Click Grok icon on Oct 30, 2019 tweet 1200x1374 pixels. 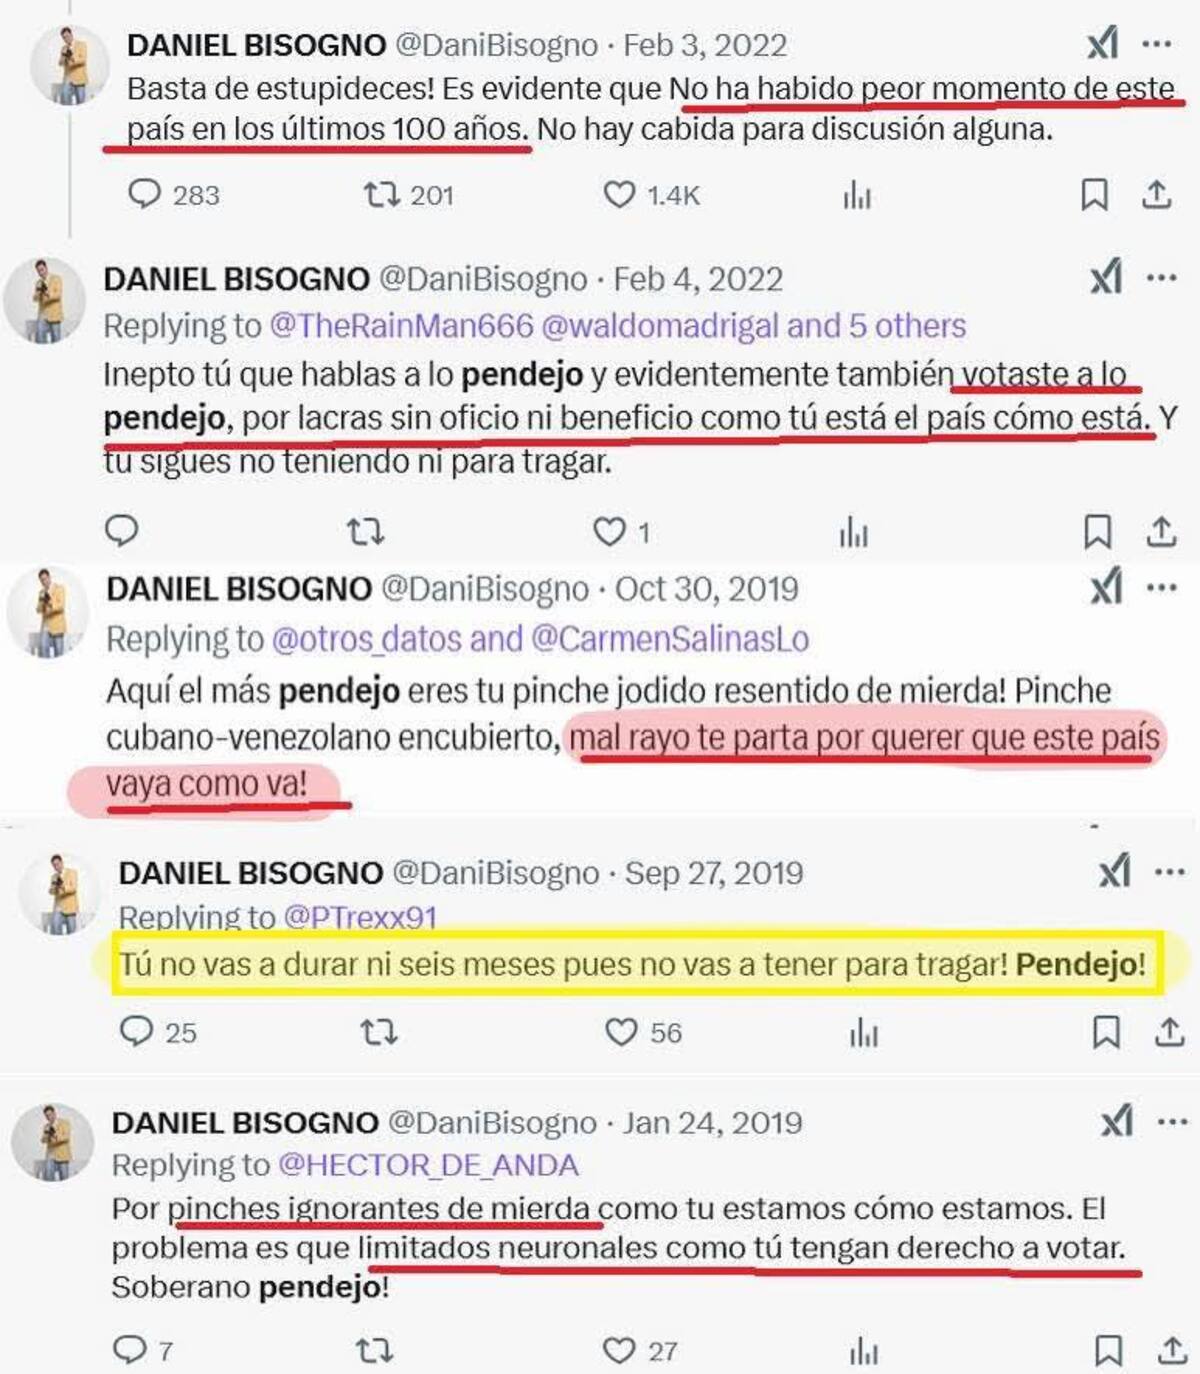tap(1106, 588)
